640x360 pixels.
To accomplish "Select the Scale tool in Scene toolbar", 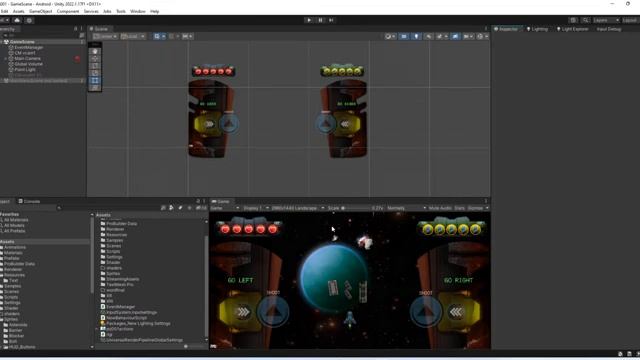I will (x=95, y=73).
